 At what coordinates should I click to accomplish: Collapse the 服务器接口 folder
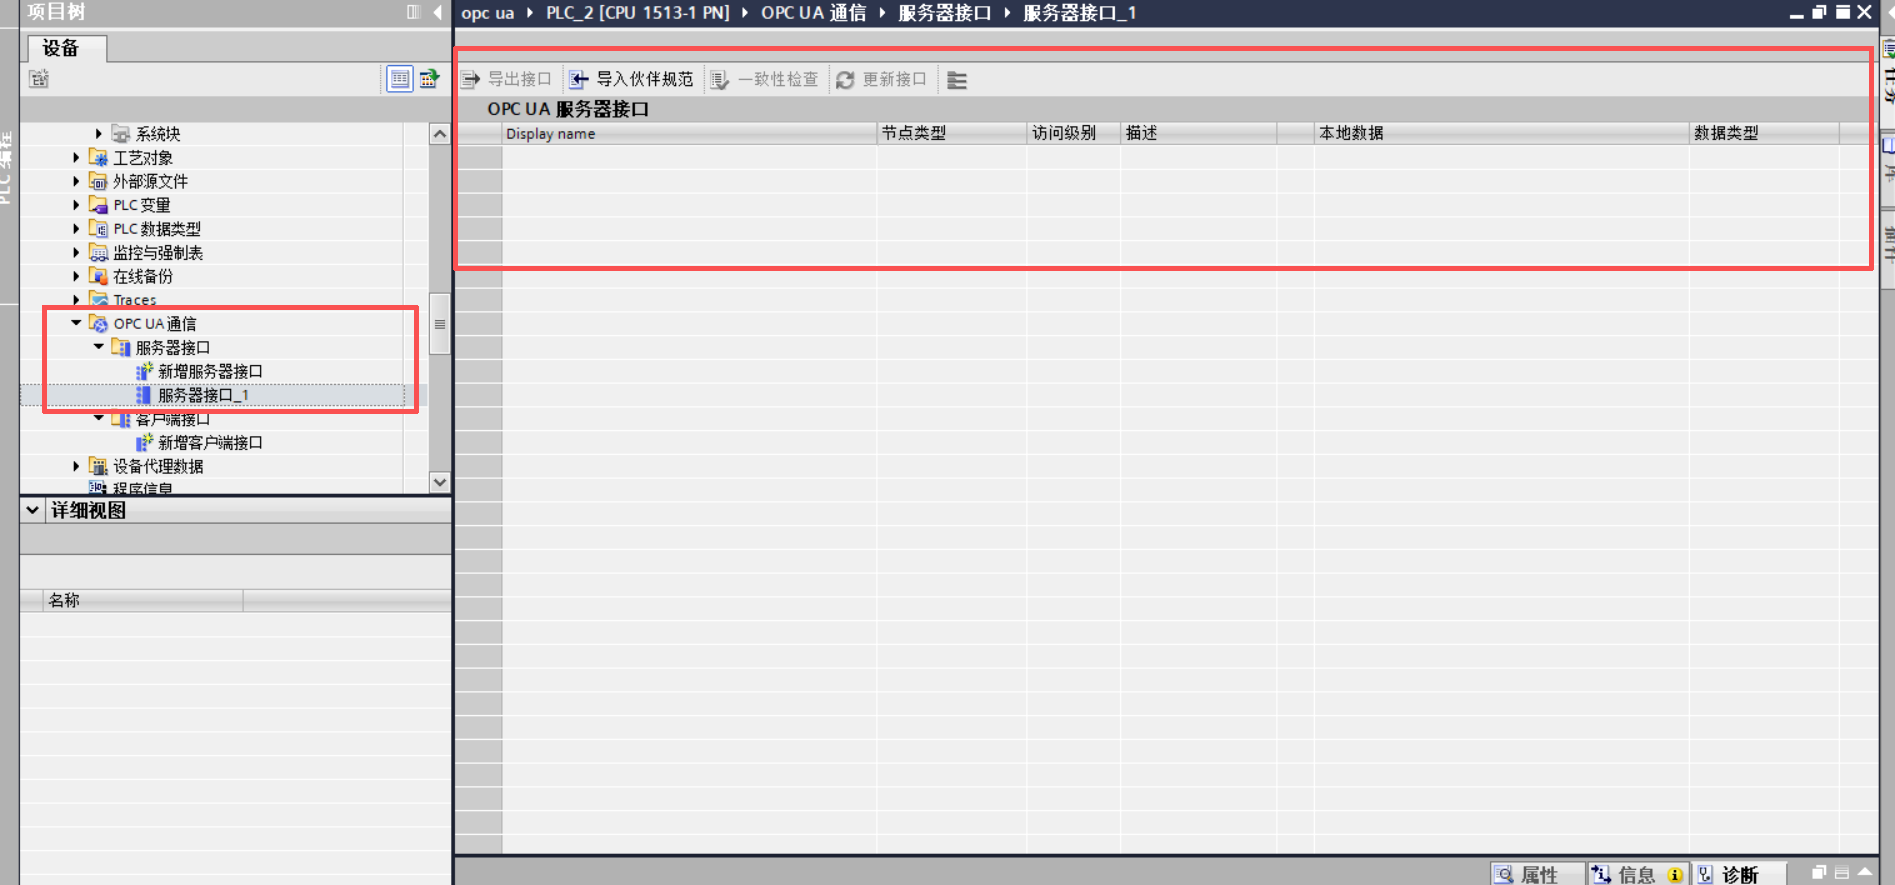(x=98, y=347)
